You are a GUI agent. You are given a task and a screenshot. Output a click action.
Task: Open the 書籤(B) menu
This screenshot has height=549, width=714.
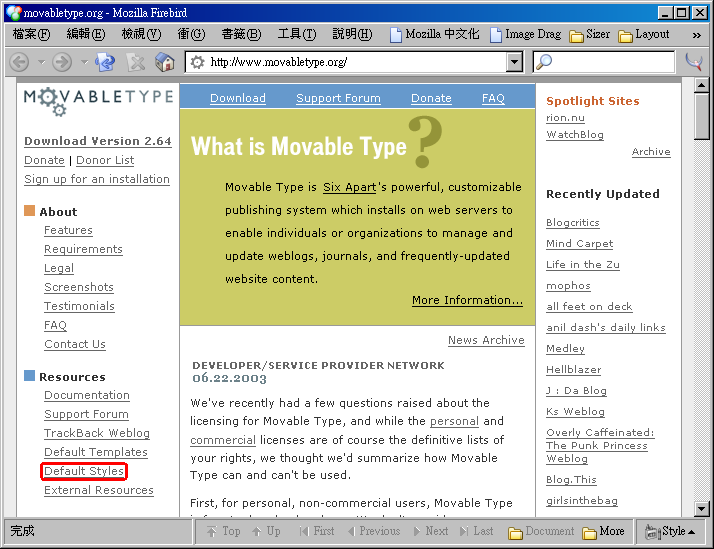point(241,35)
